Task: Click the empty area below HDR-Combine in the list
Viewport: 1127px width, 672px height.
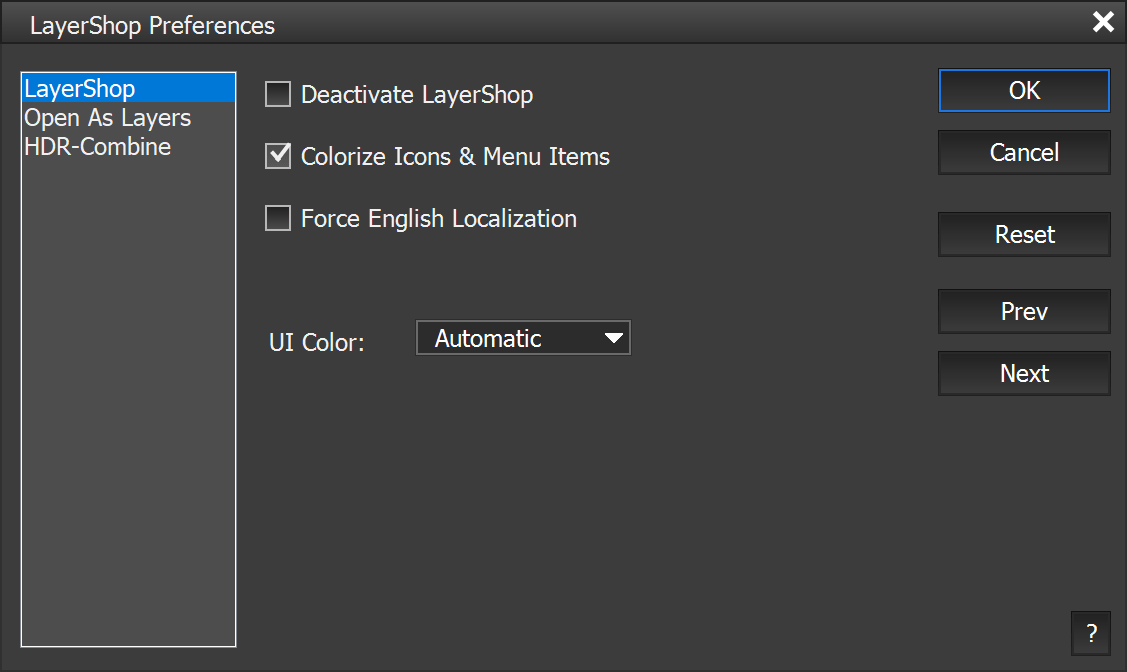Action: [x=128, y=400]
